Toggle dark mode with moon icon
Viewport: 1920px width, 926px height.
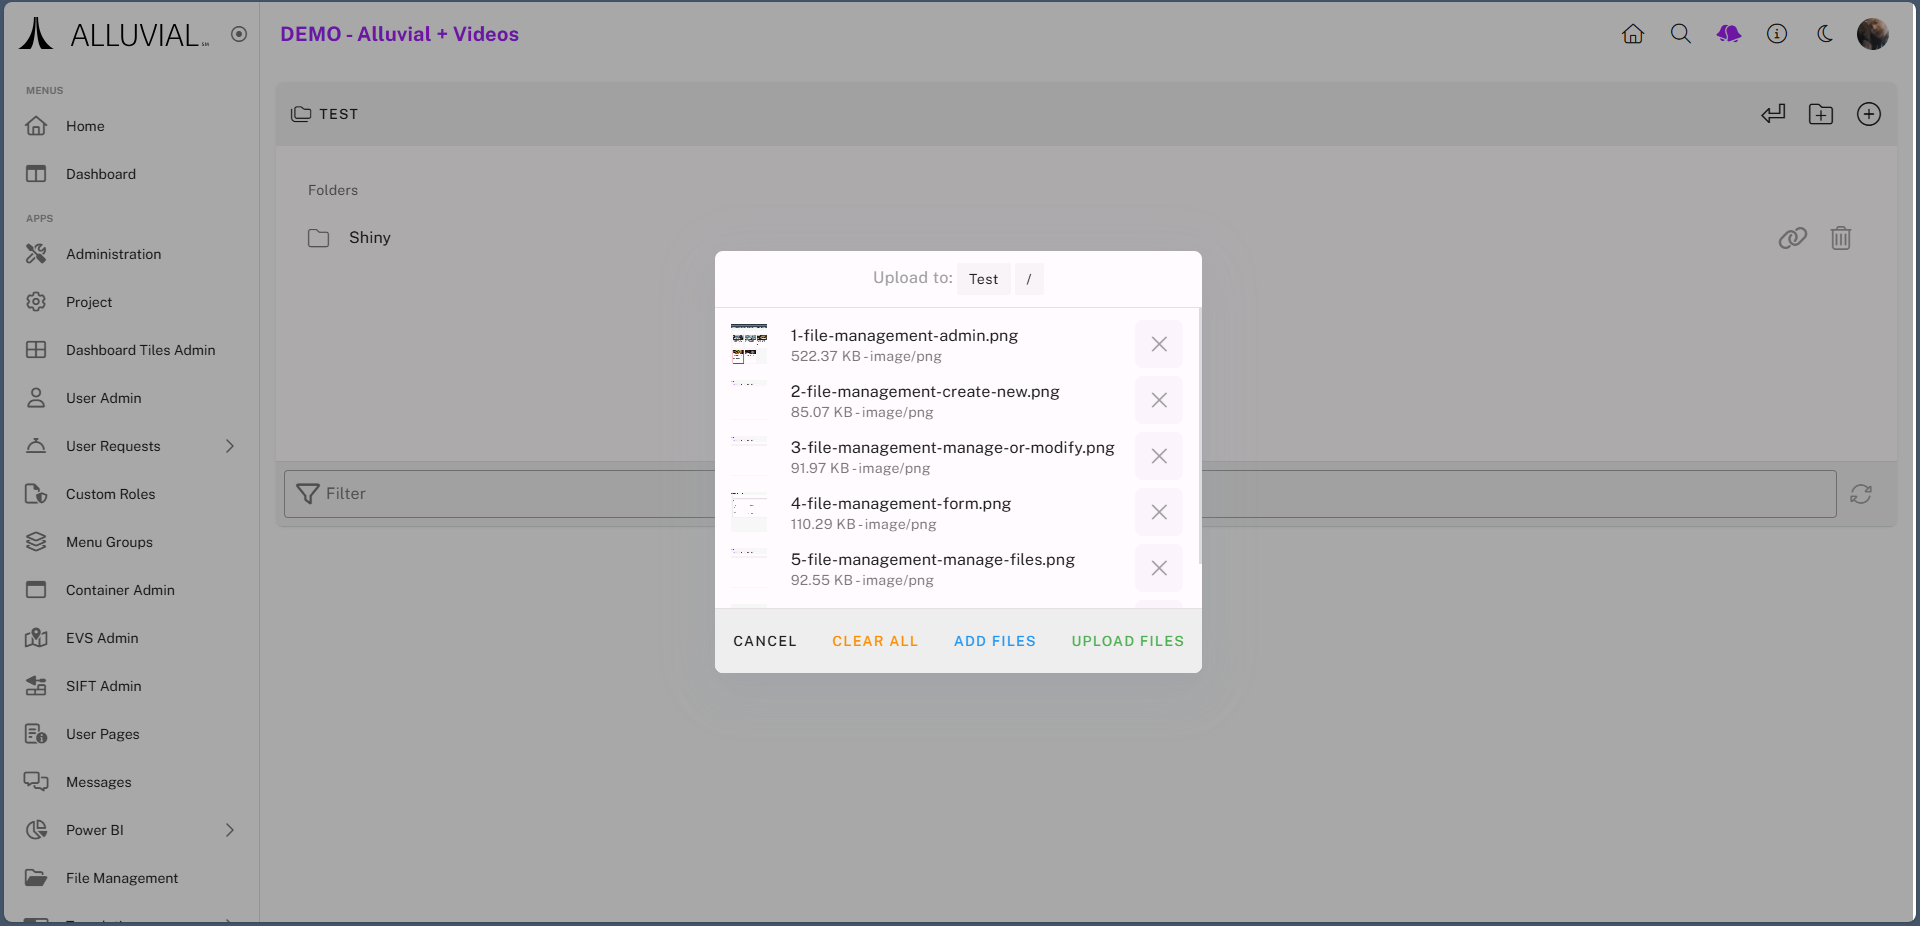point(1825,34)
